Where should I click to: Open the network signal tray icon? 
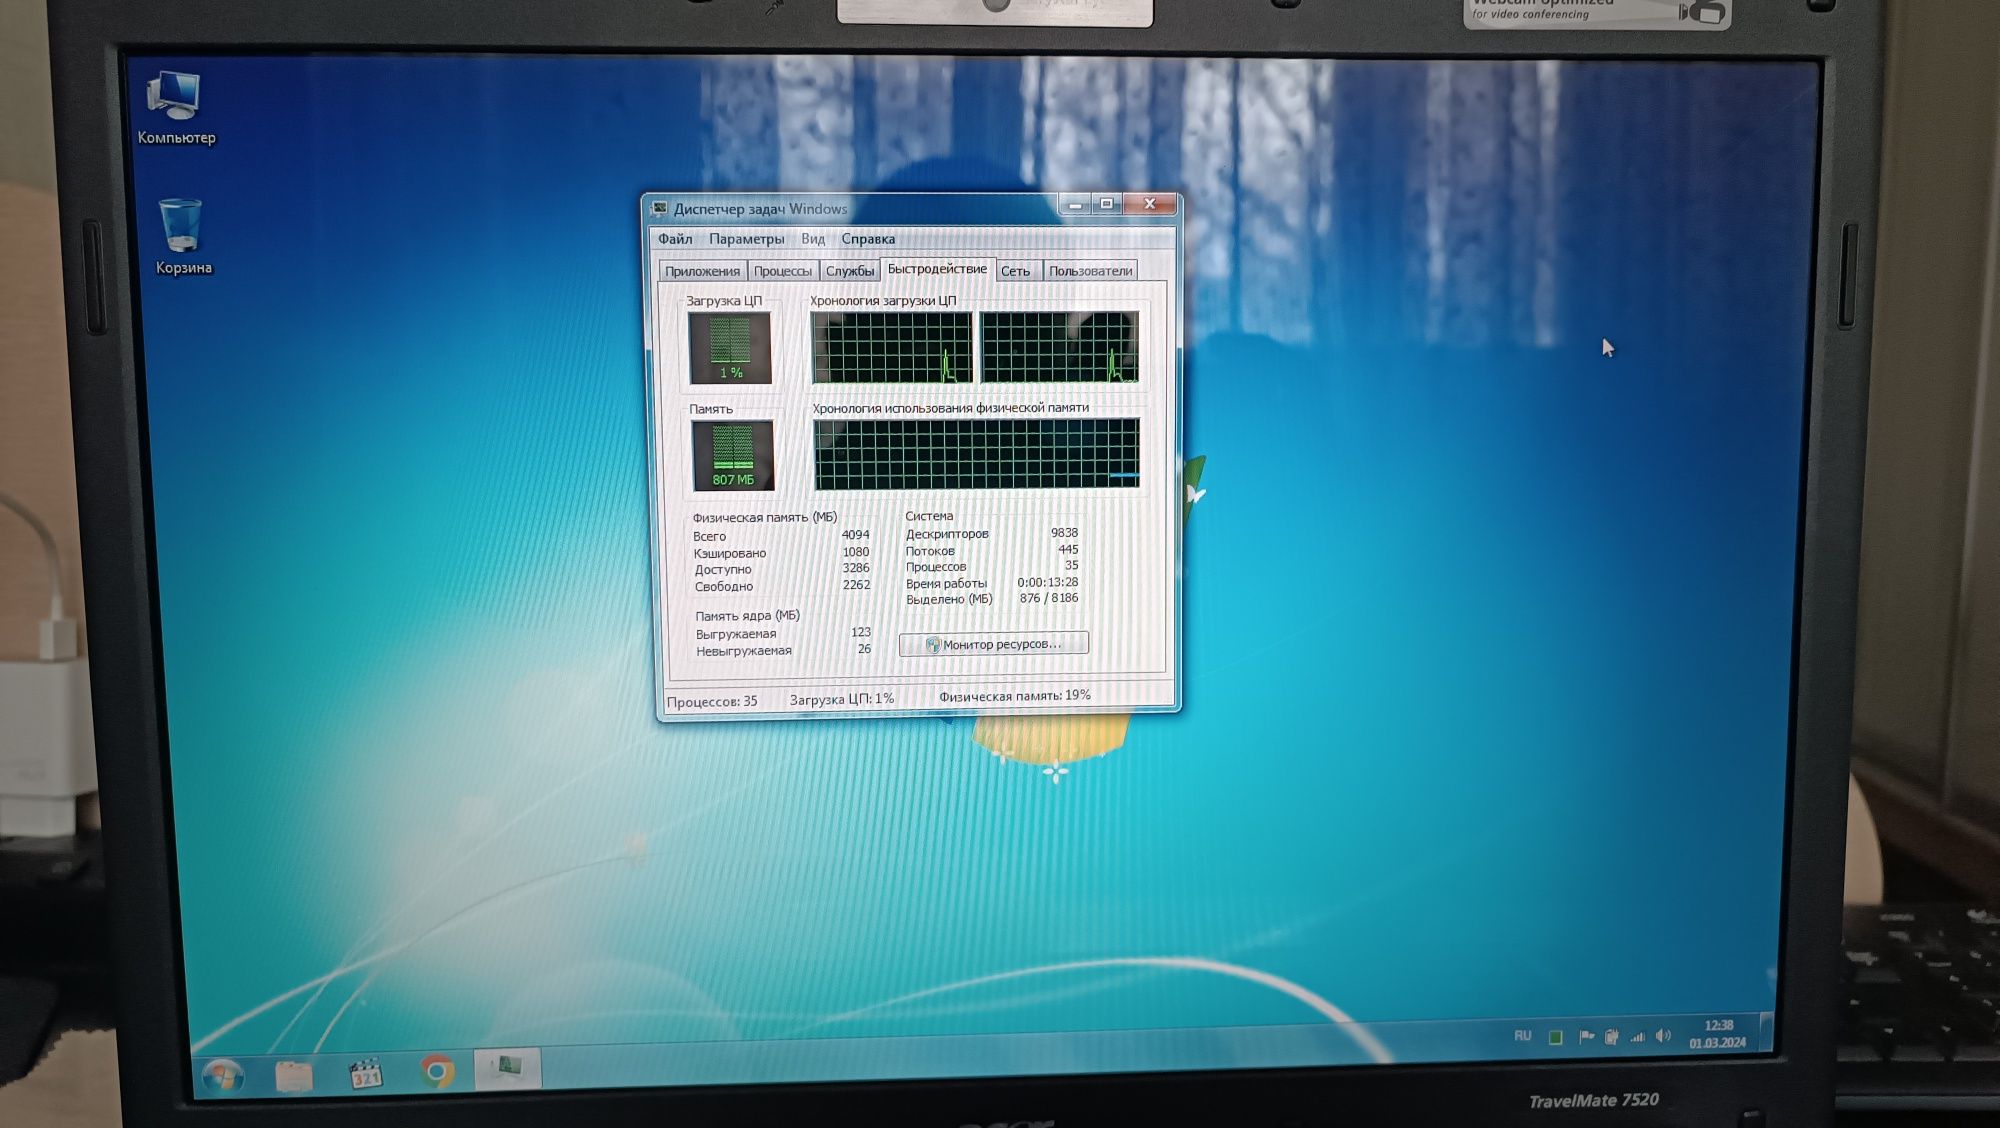coord(1637,1036)
